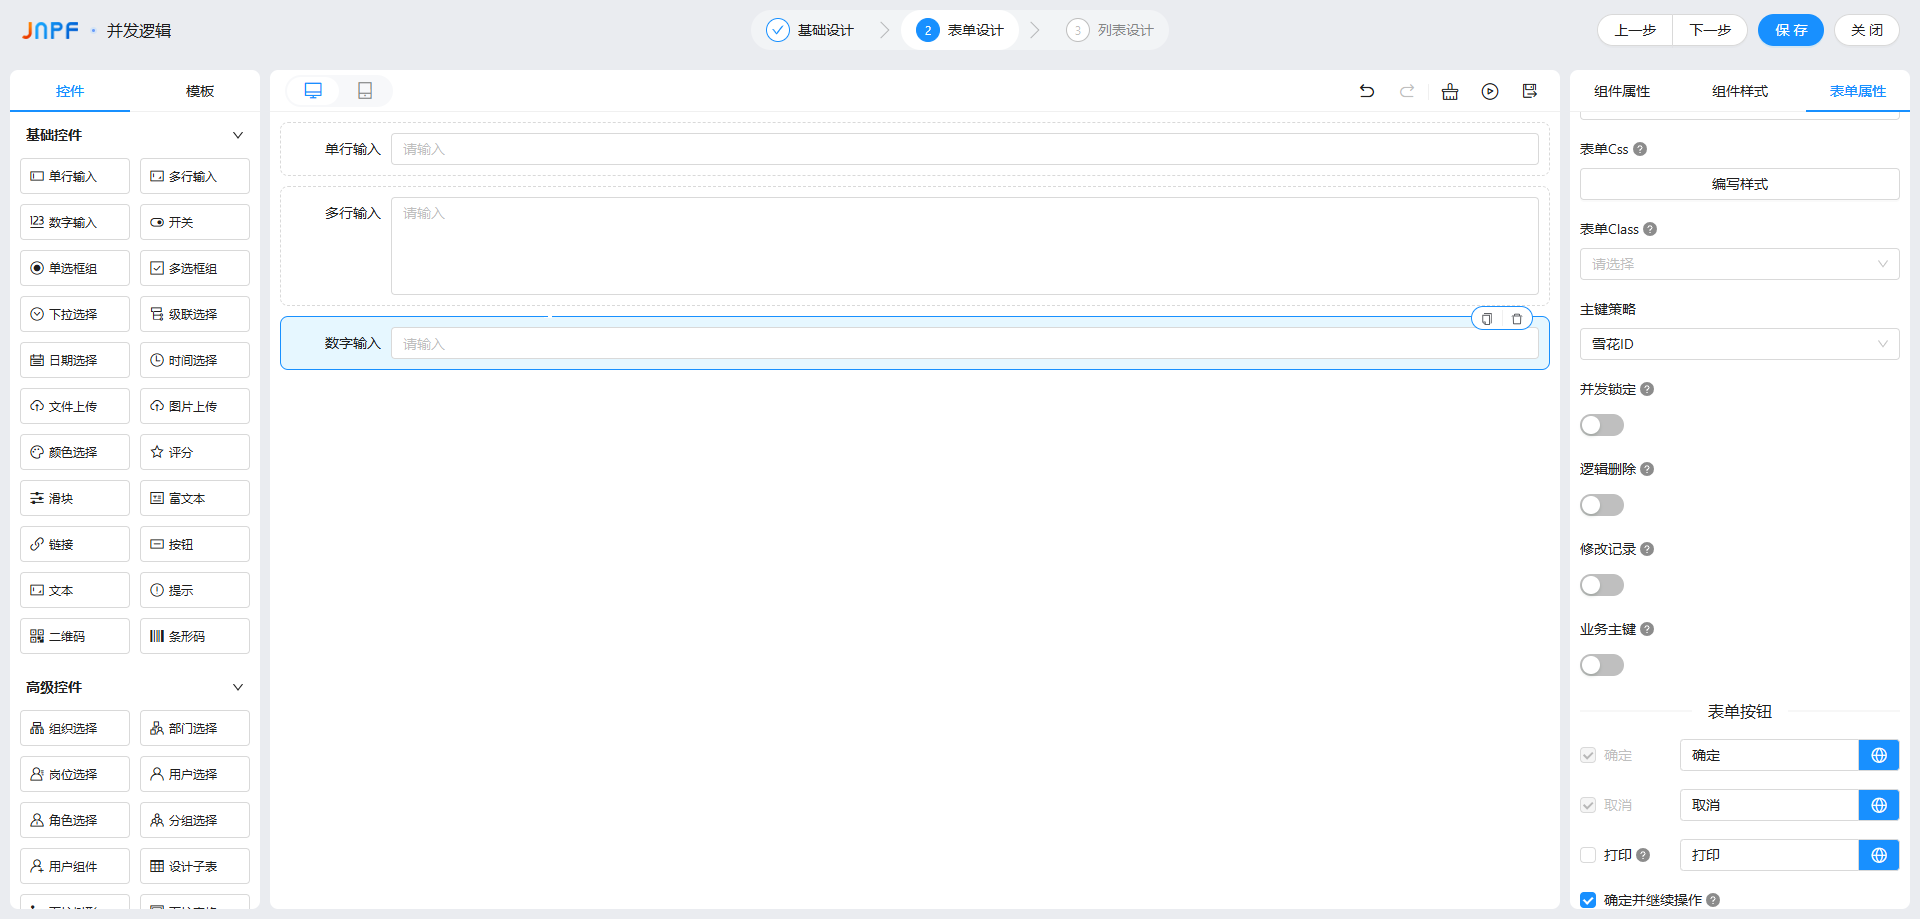The width and height of the screenshot is (1920, 919).
Task: Click the 单行输入 text field on canvas
Action: pyautogui.click(x=965, y=149)
